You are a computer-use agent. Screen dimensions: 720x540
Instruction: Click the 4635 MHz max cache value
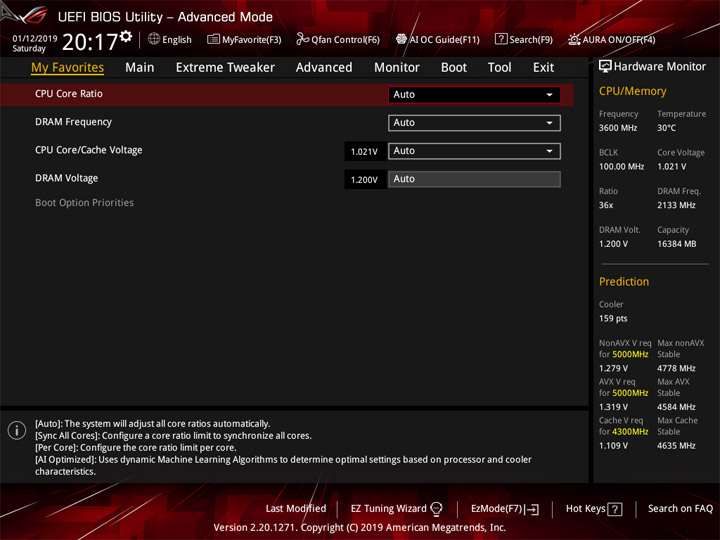pos(676,445)
